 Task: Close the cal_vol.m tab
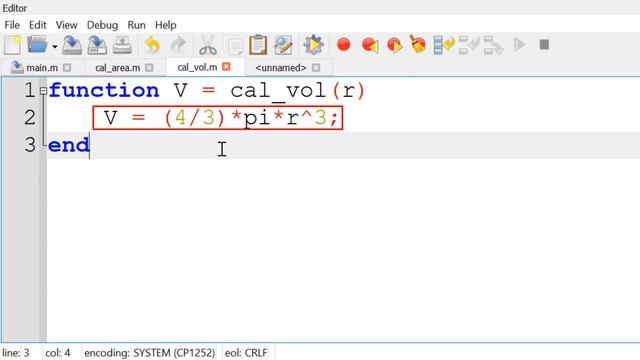pyautogui.click(x=226, y=67)
